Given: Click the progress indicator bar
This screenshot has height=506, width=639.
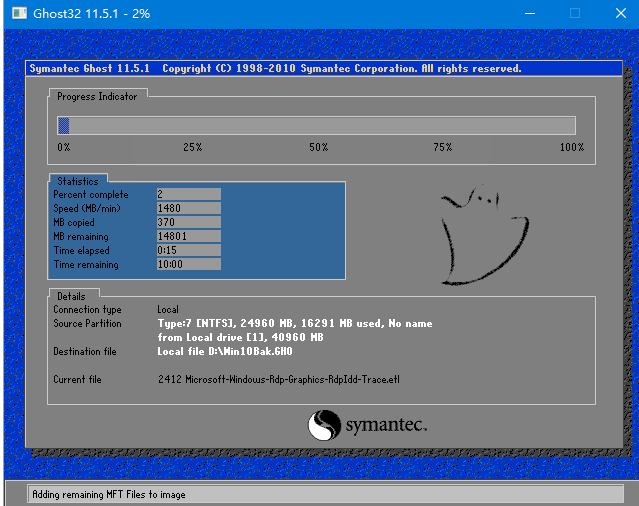Looking at the screenshot, I should coord(316,125).
